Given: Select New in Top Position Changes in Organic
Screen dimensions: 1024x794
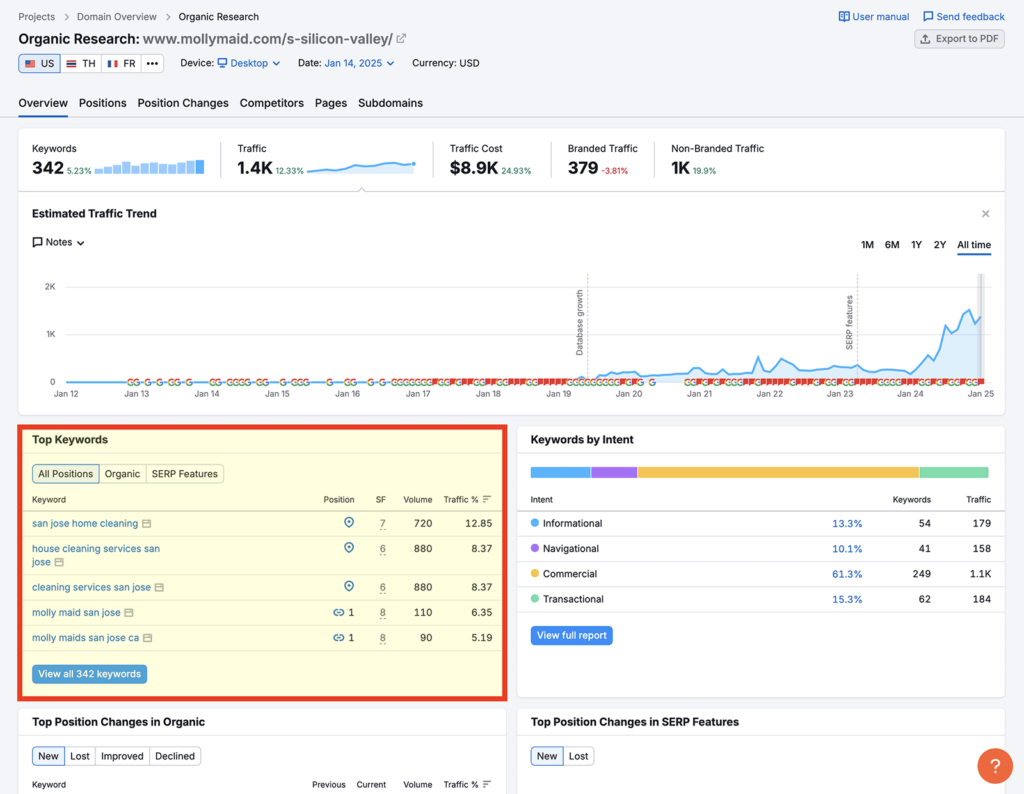Looking at the screenshot, I should [48, 756].
